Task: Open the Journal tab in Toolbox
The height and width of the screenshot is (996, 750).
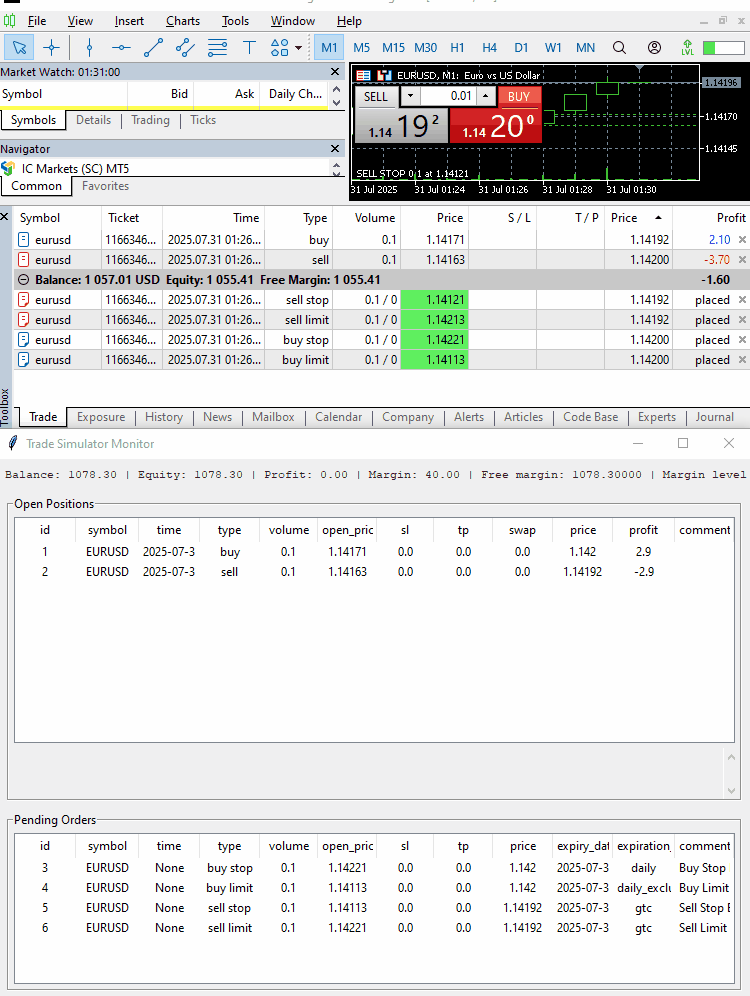Action: coord(714,417)
